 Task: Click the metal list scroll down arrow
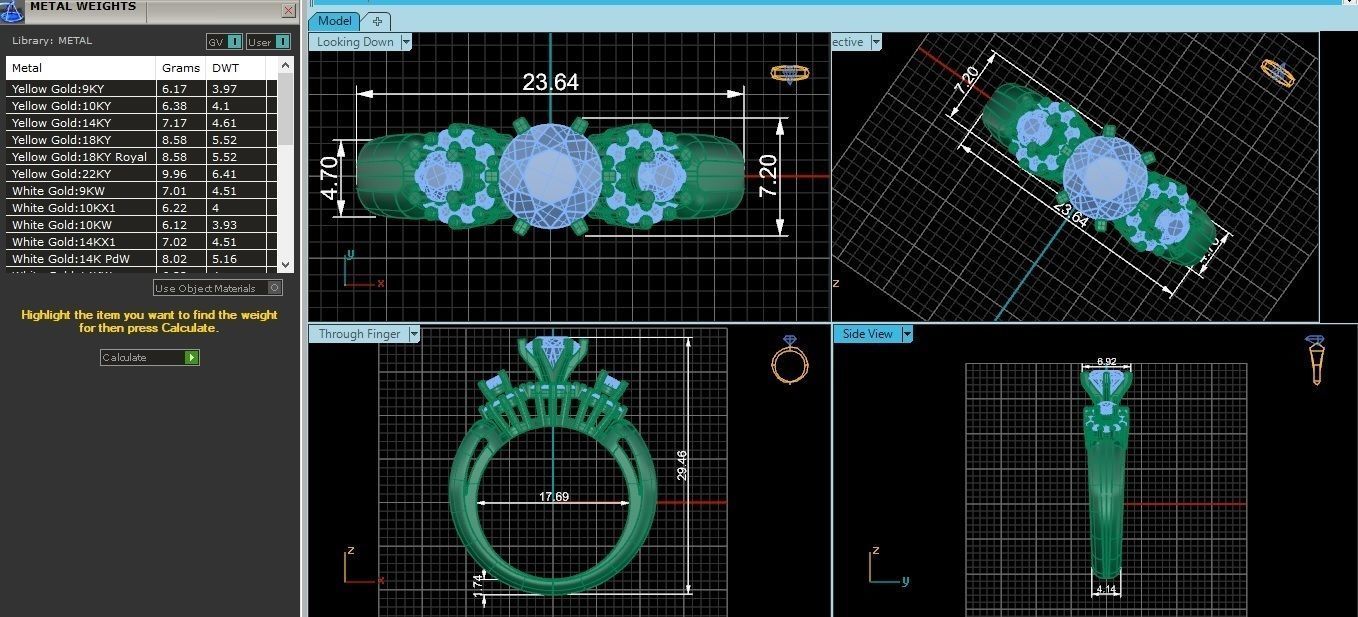(286, 264)
